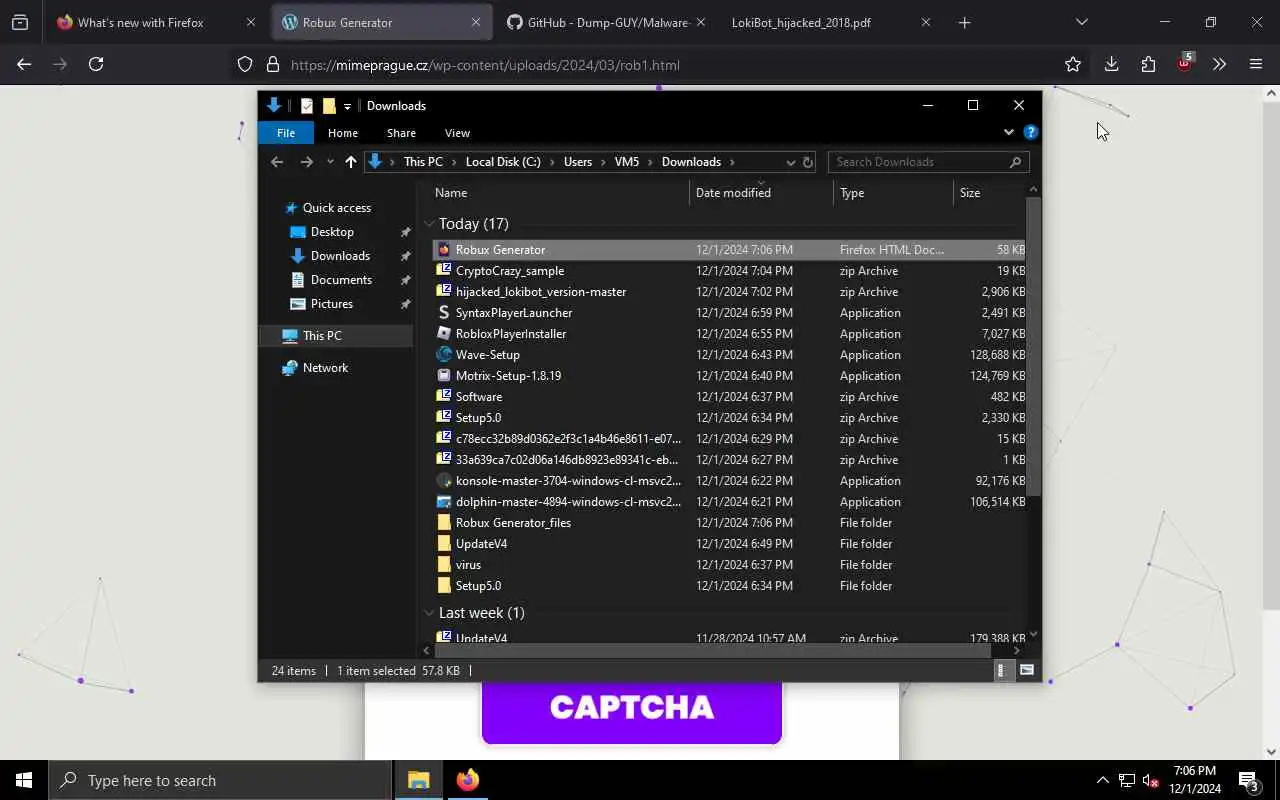Select the virus folder icon
This screenshot has height=800, width=1280.
[445, 565]
